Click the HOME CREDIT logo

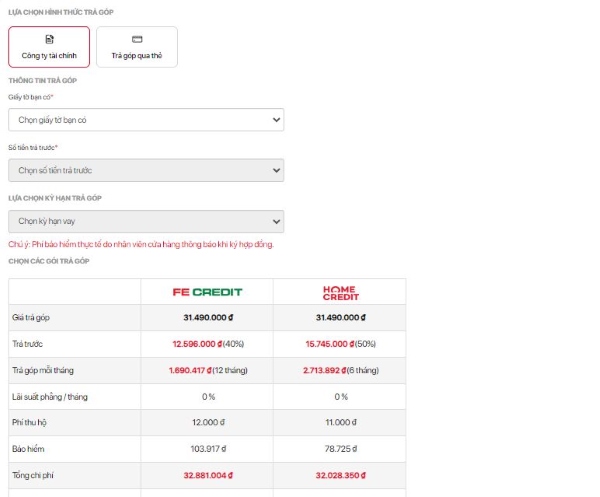pyautogui.click(x=340, y=292)
